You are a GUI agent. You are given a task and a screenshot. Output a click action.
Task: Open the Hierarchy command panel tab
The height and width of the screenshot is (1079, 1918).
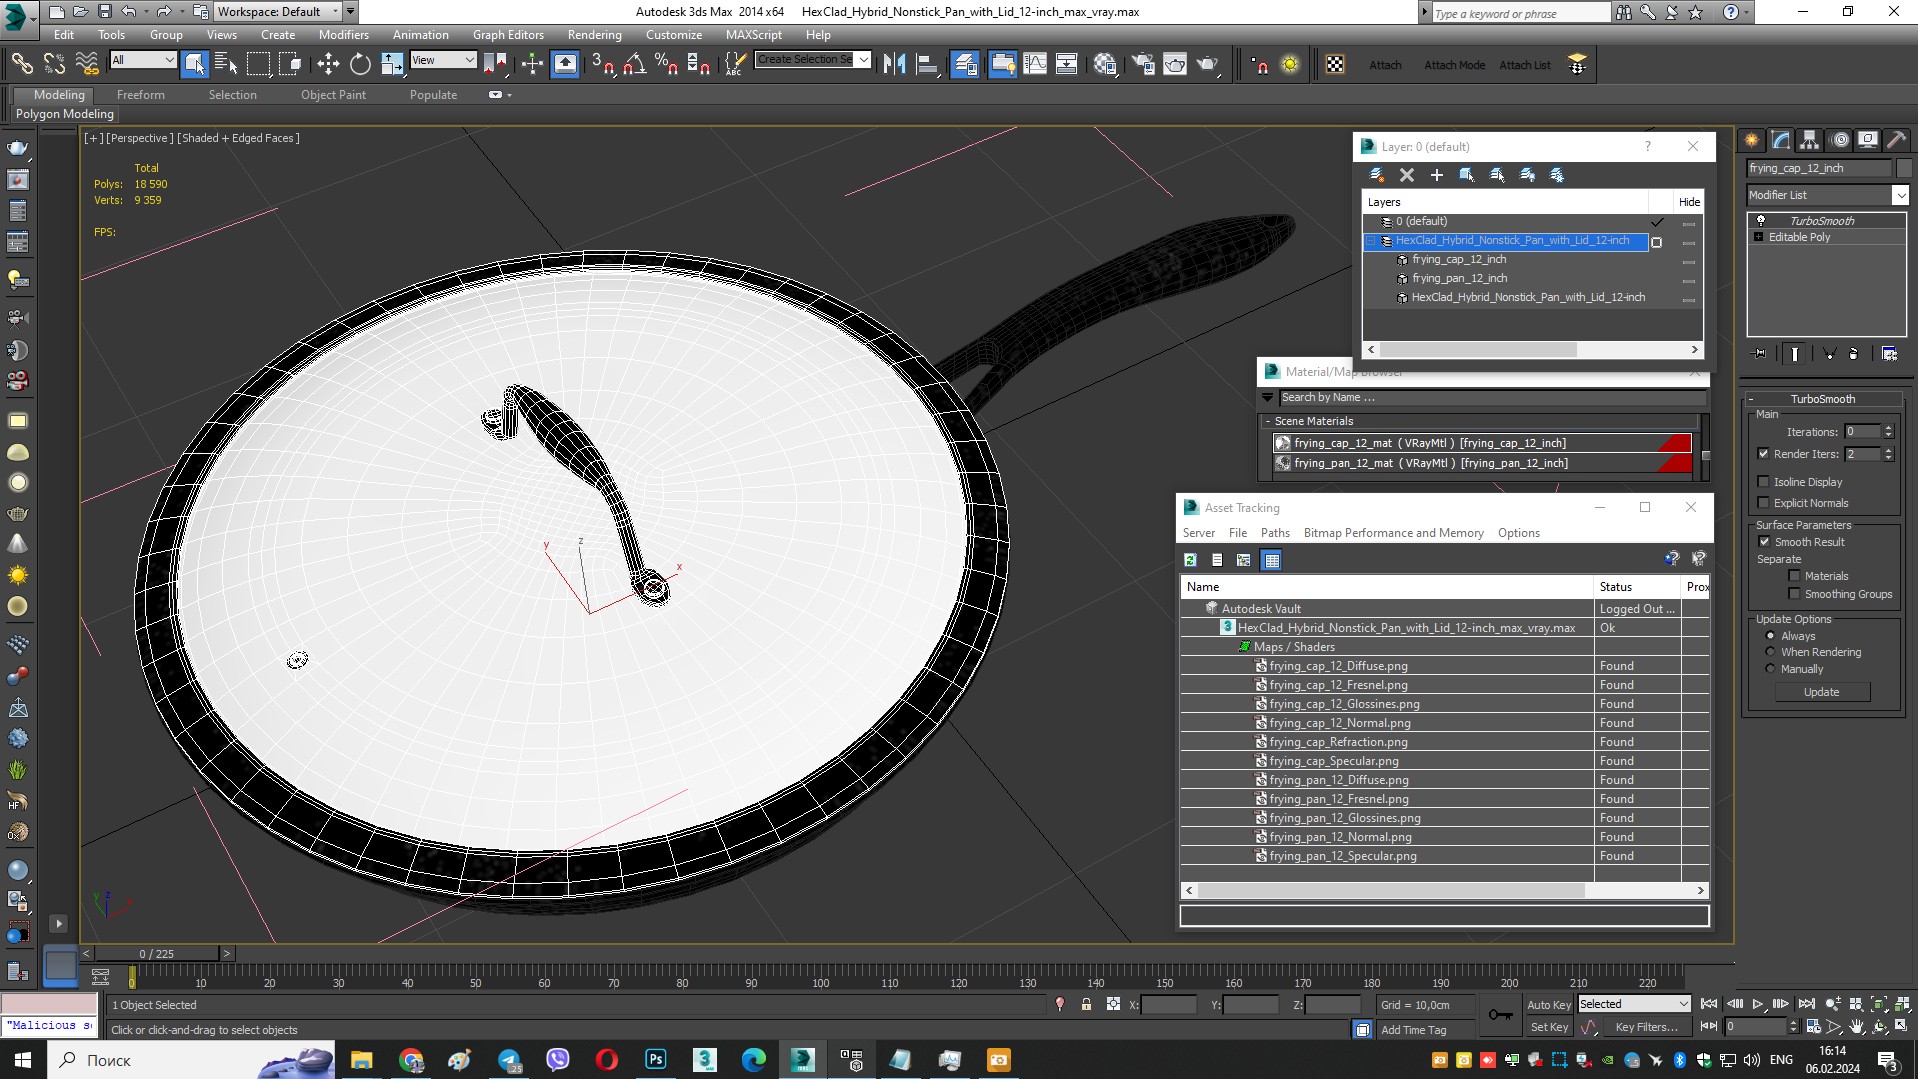click(1809, 140)
